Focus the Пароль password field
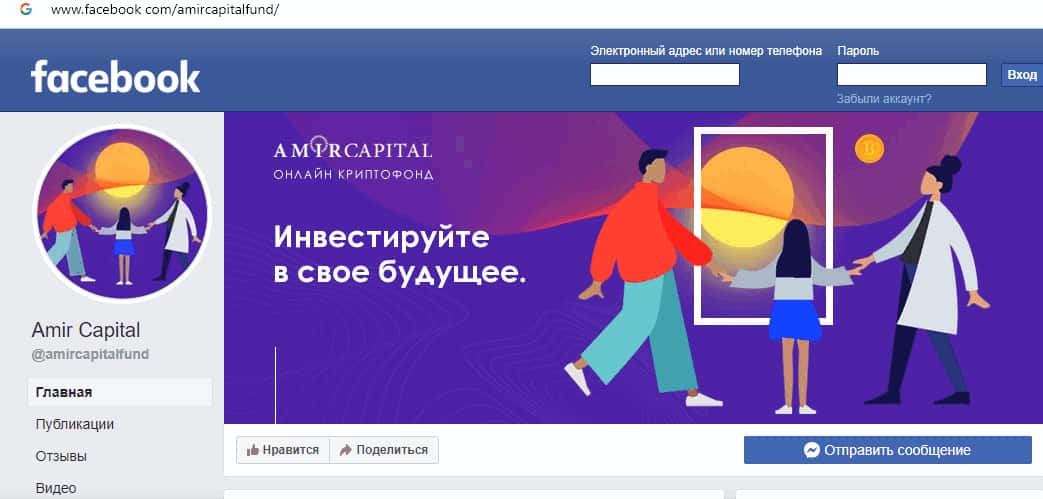This screenshot has width=1043, height=499. click(x=911, y=75)
